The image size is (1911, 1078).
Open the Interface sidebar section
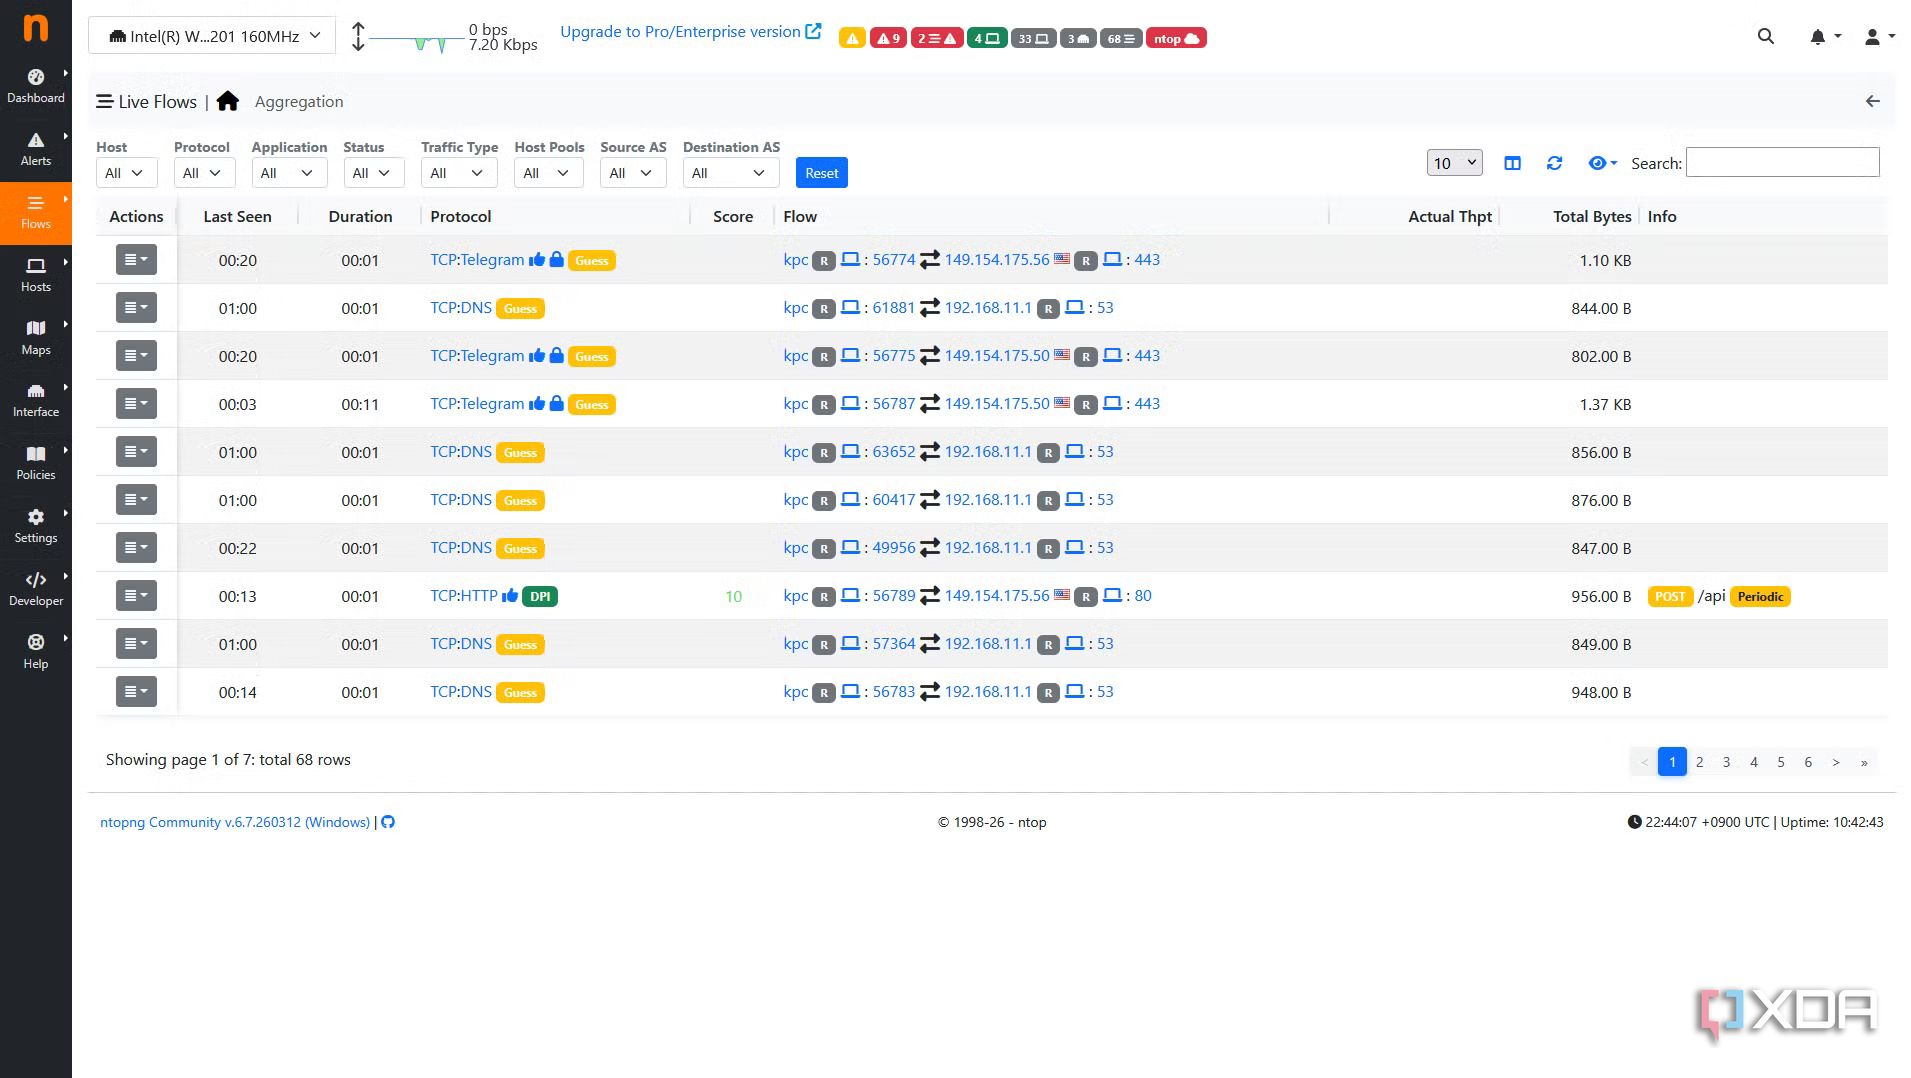(36, 400)
